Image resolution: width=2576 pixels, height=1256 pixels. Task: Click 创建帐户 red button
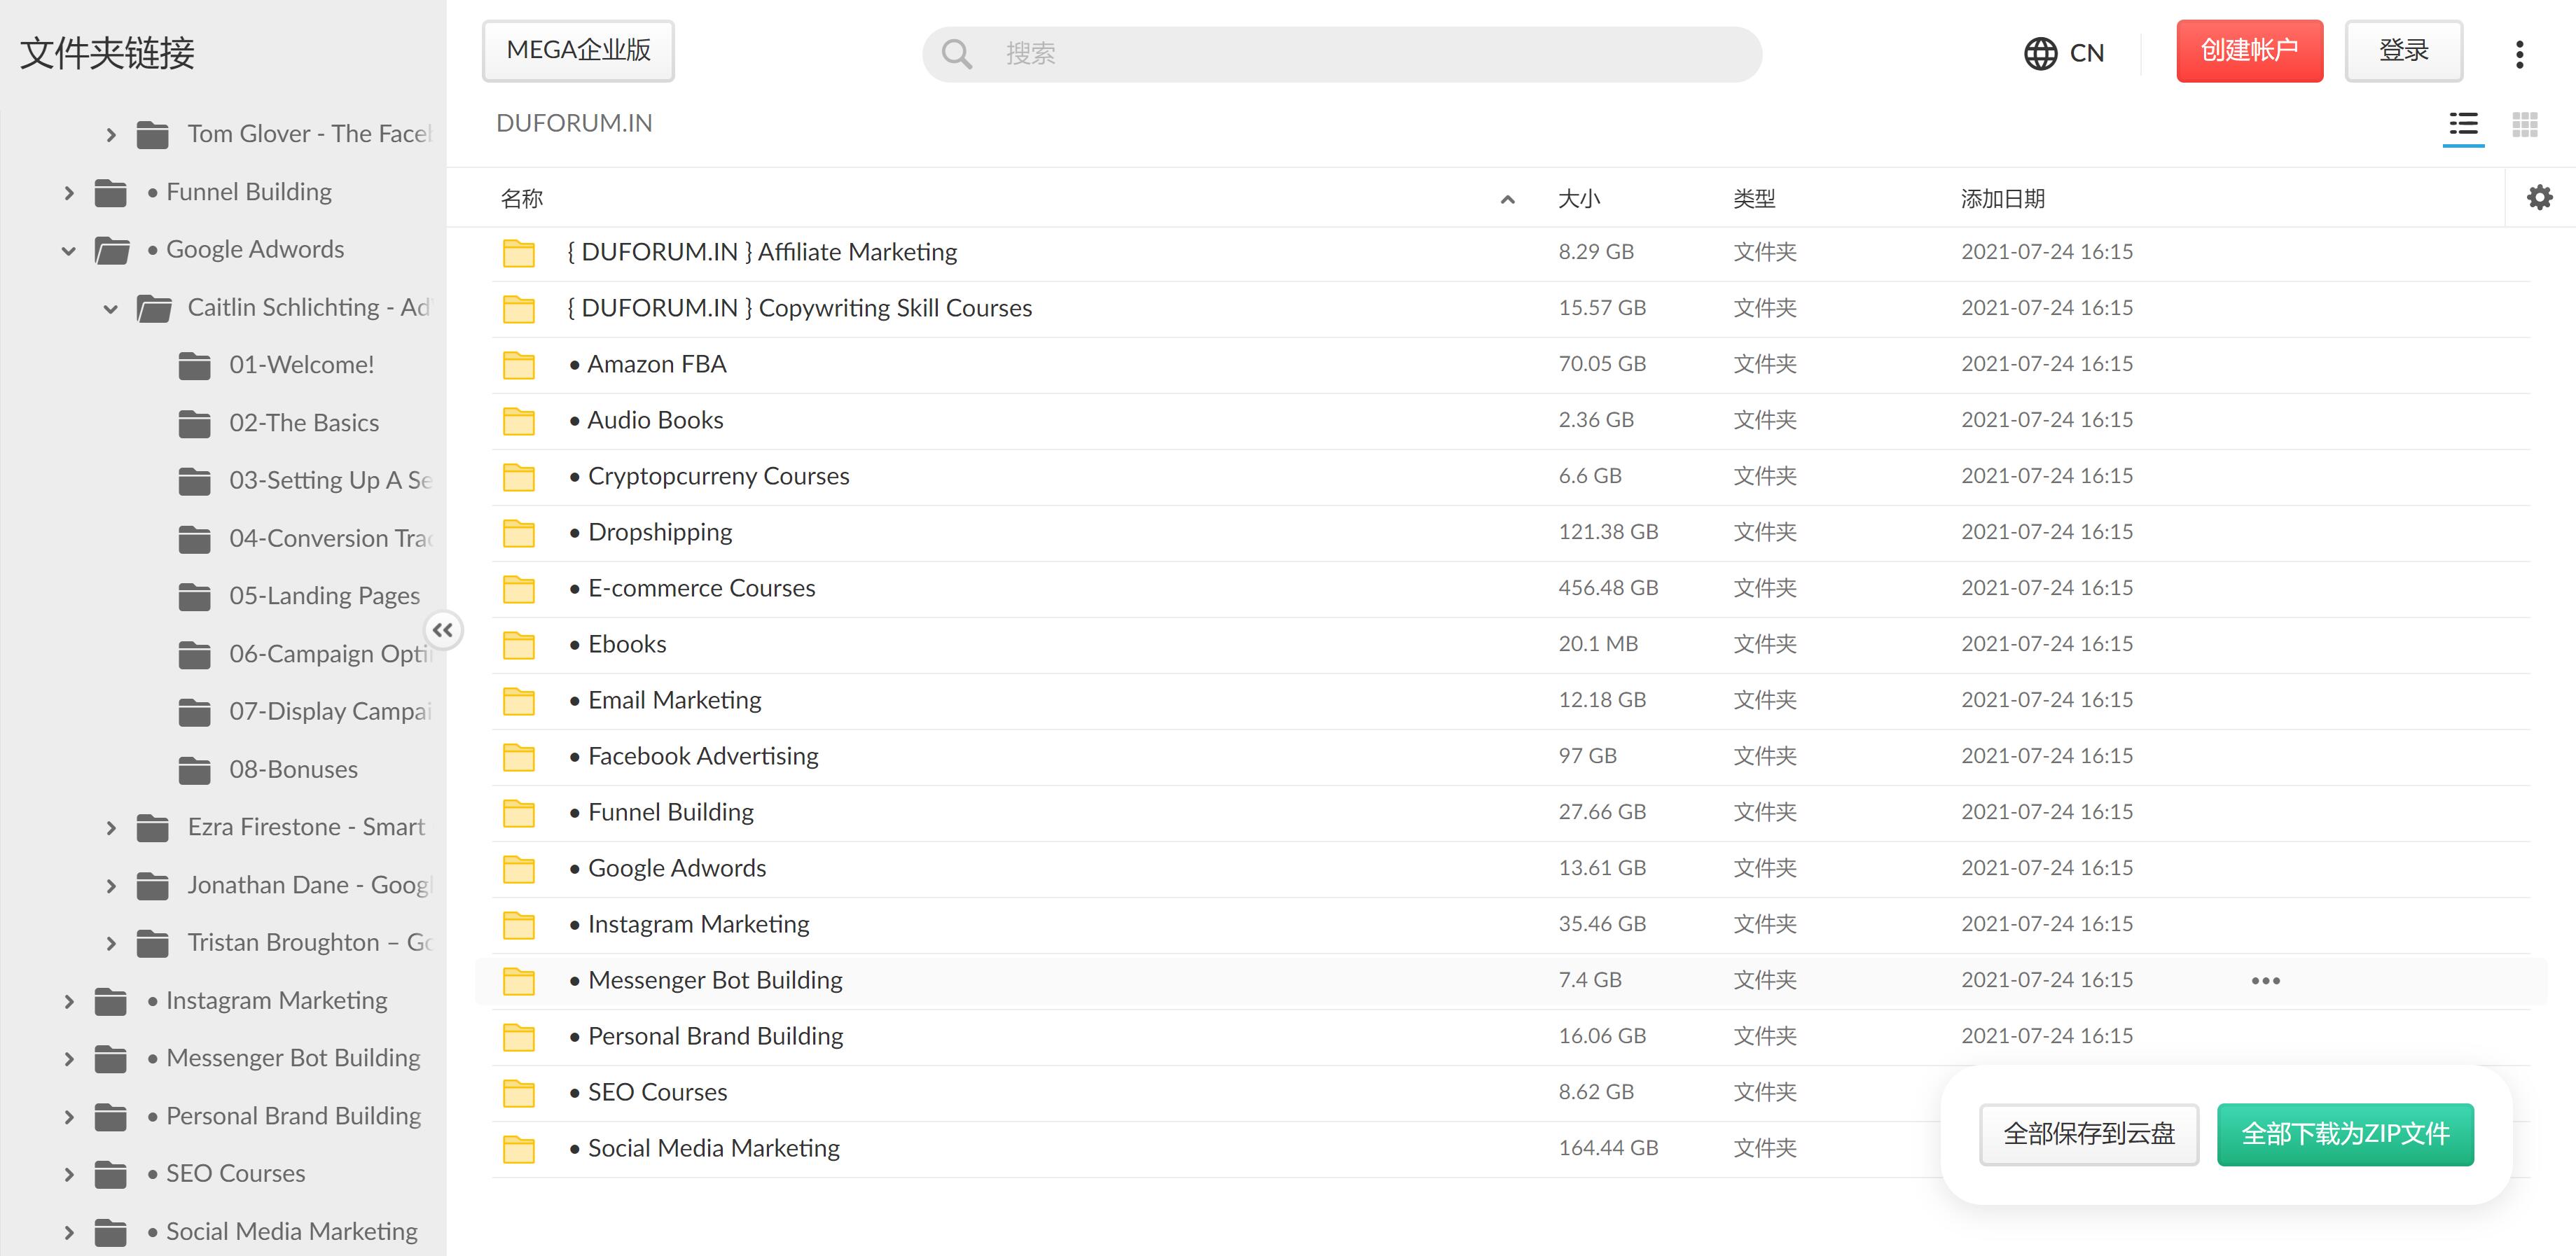pyautogui.click(x=2249, y=50)
